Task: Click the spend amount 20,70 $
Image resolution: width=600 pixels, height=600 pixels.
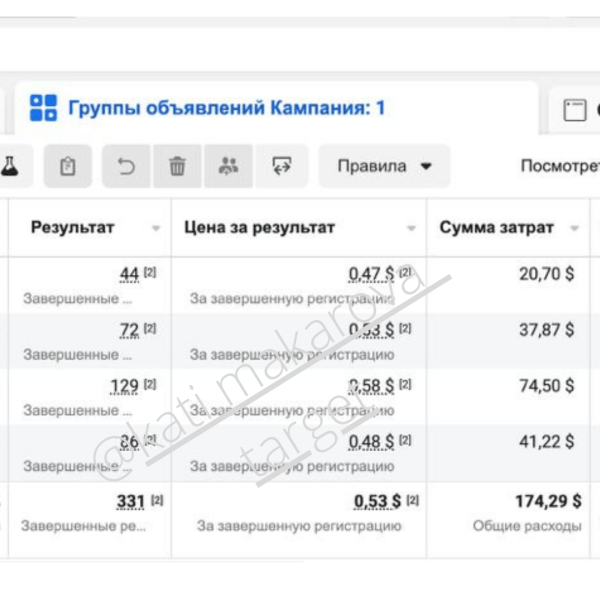Action: click(x=546, y=274)
